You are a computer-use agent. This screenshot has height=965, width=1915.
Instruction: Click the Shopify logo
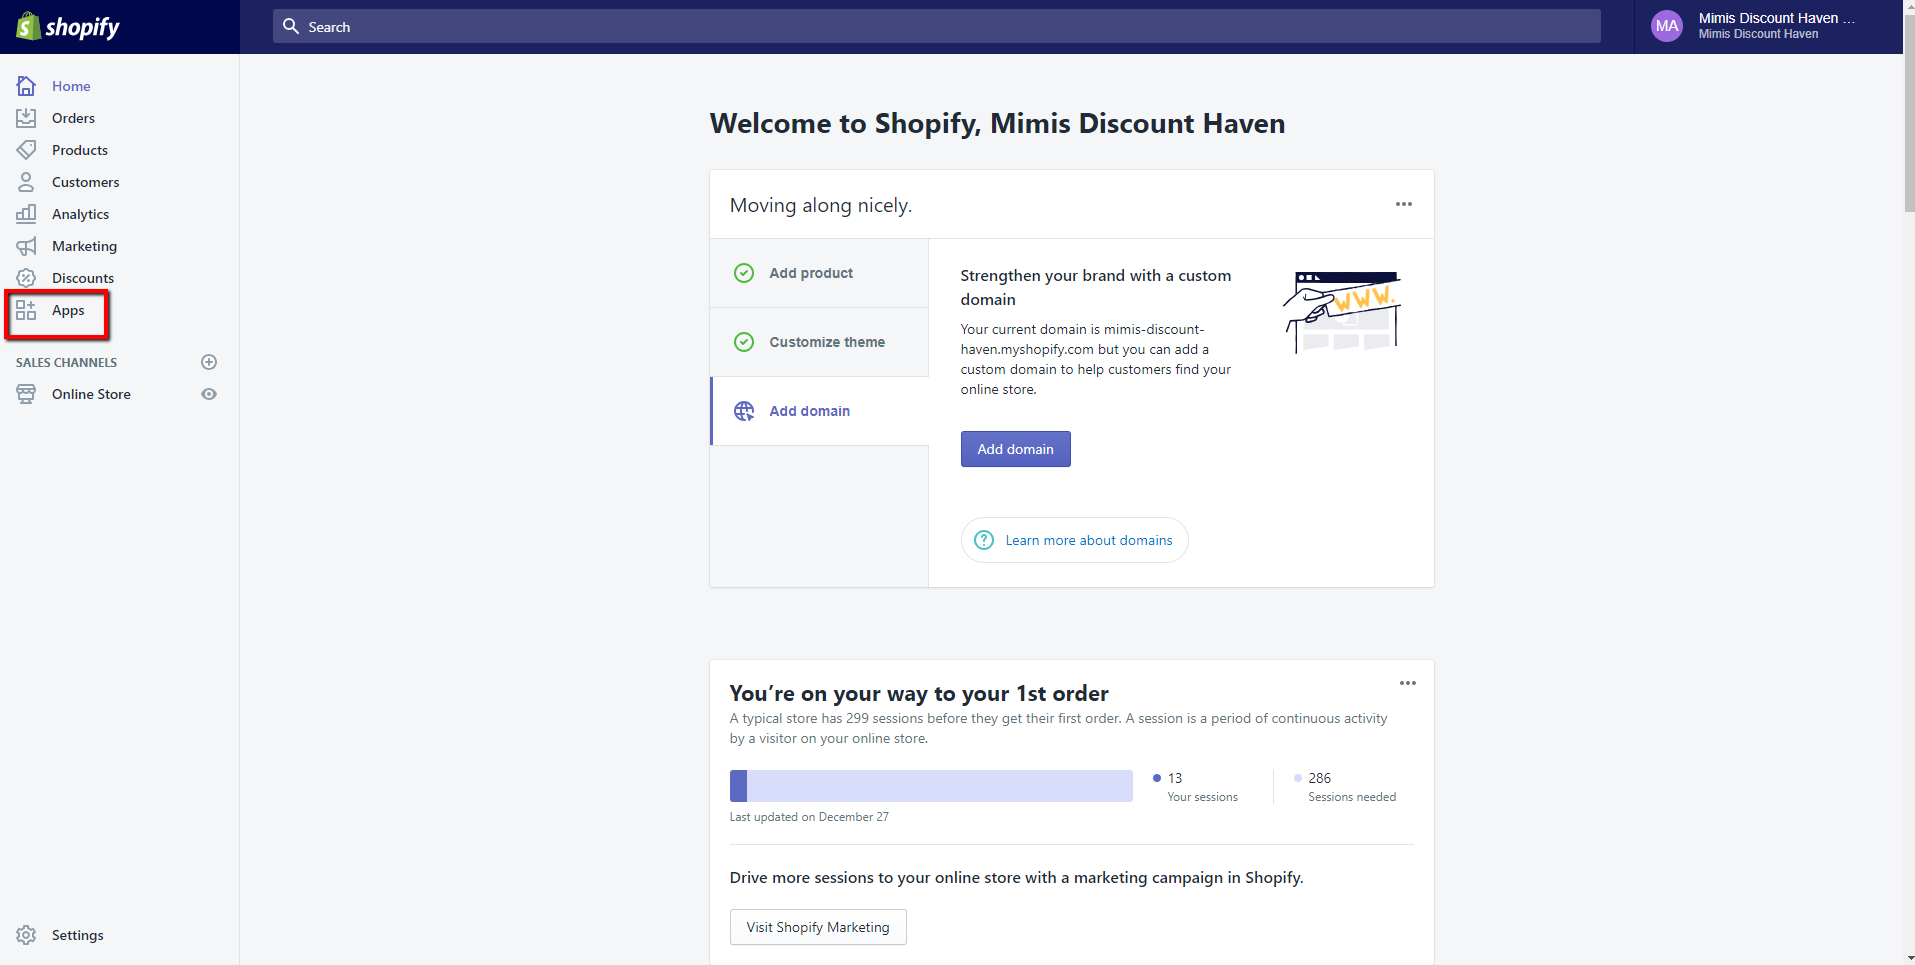click(x=68, y=27)
